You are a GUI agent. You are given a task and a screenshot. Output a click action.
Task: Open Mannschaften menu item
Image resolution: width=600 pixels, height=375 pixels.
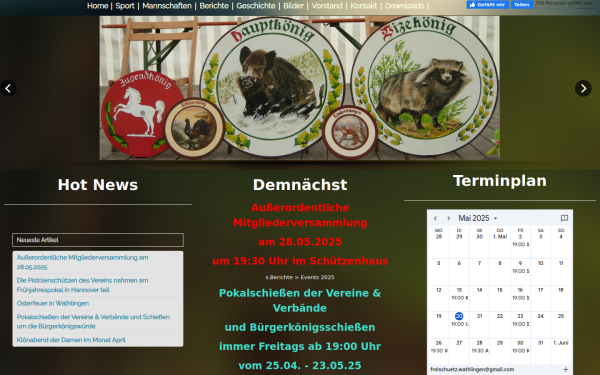point(167,6)
